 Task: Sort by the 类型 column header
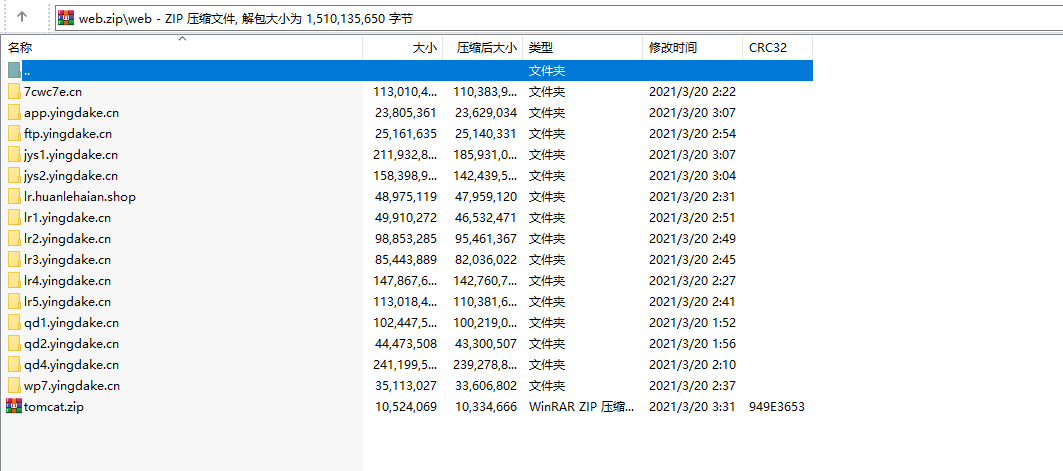582,47
